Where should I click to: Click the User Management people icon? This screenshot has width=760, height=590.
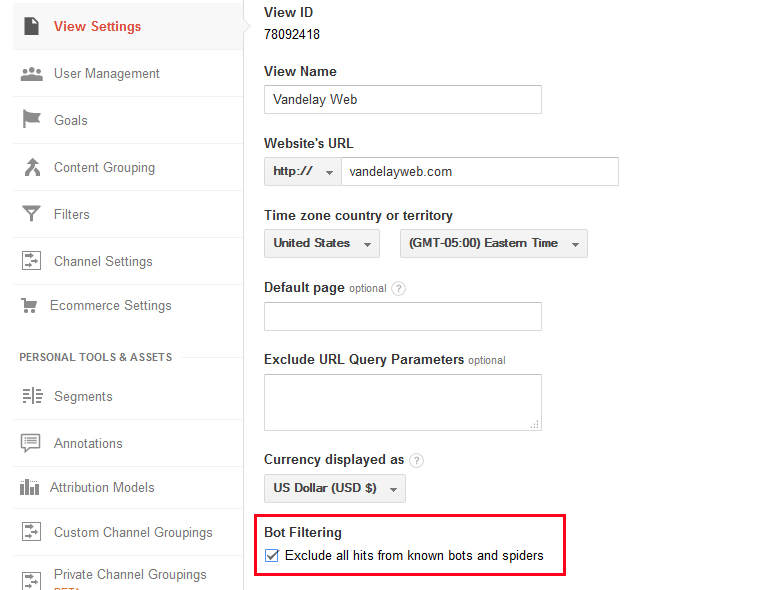[x=32, y=74]
